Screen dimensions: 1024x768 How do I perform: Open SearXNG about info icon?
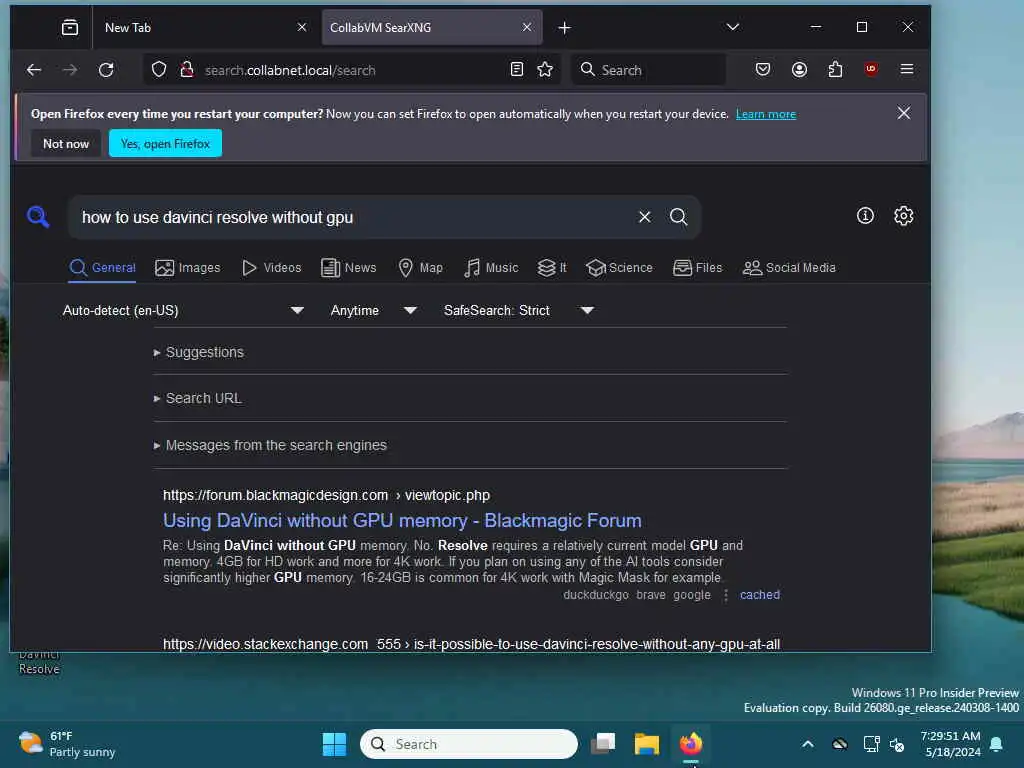[x=865, y=216]
